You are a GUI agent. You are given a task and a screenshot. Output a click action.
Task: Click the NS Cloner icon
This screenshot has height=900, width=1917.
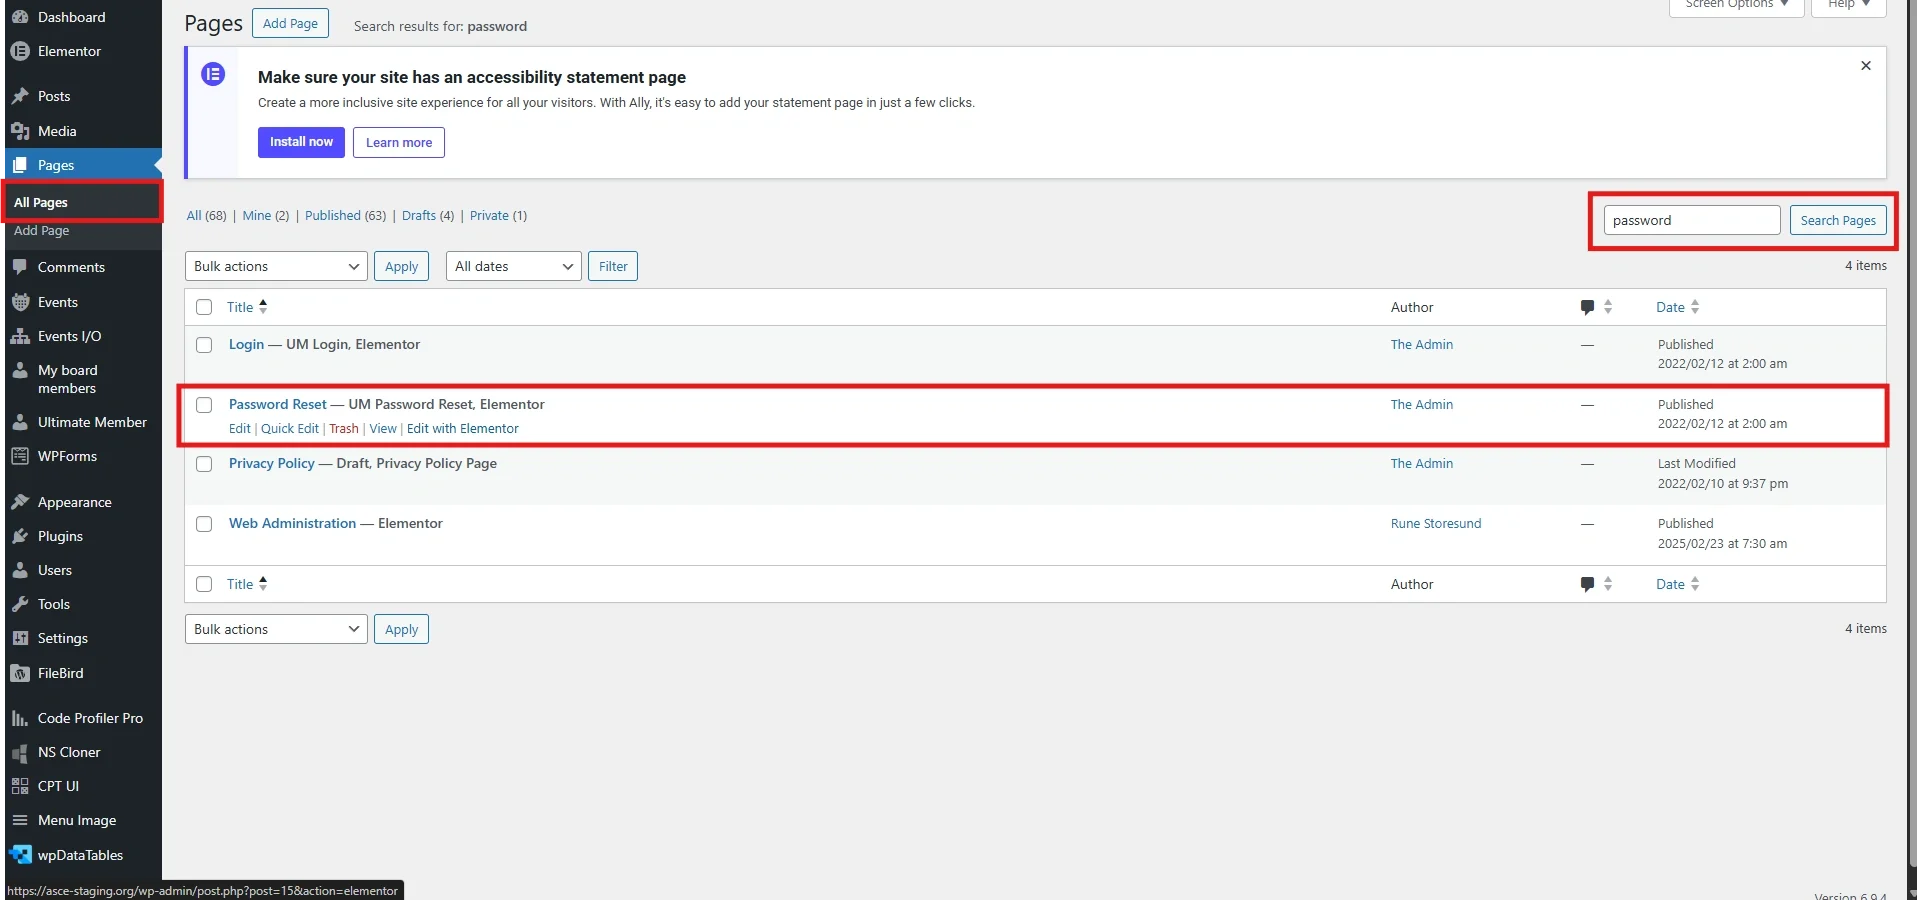[20, 752]
